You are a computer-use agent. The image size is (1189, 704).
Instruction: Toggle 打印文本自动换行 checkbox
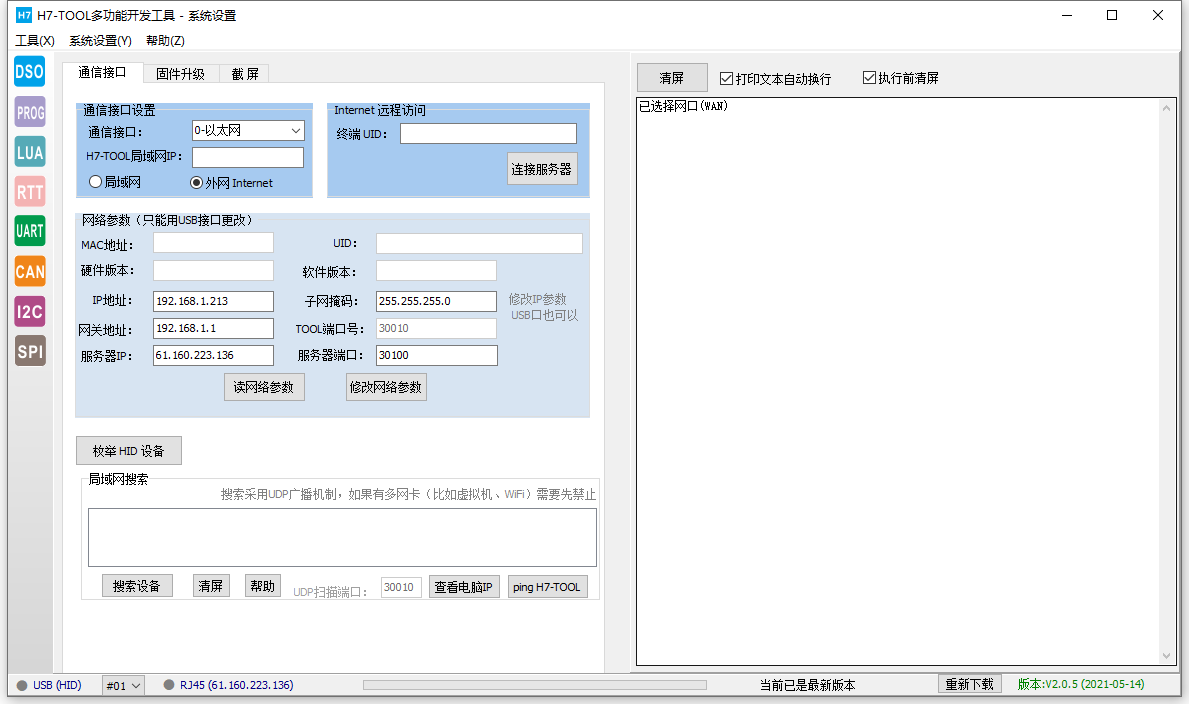pos(775,79)
